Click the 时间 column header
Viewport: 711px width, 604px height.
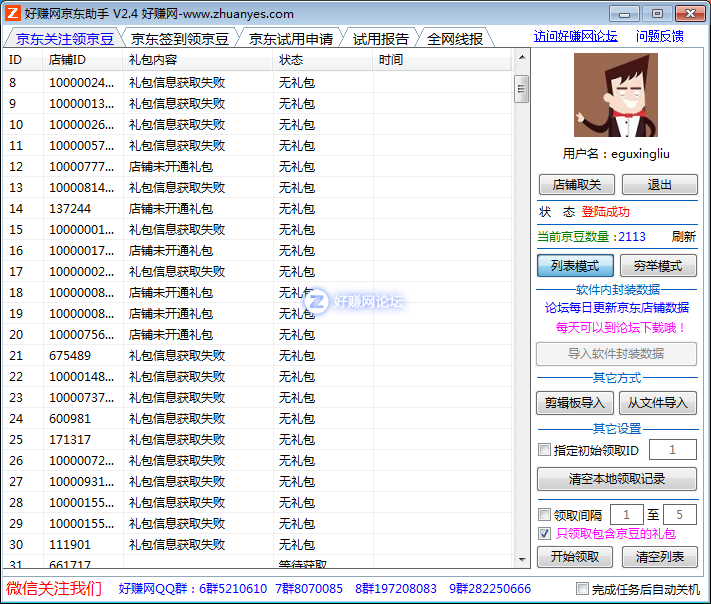tap(442, 59)
